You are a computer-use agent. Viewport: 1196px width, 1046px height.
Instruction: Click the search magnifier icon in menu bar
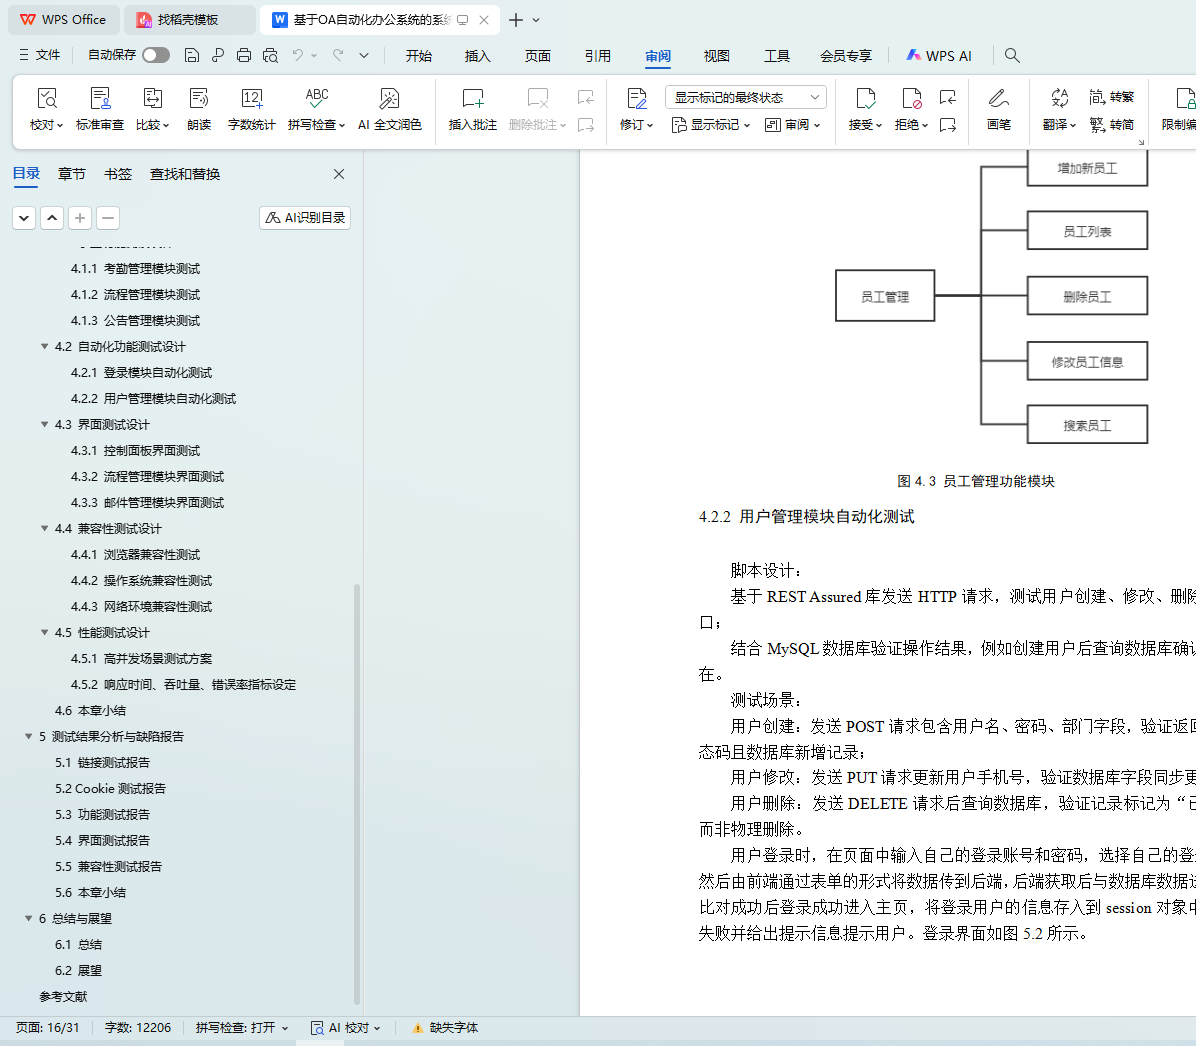[x=1012, y=56]
